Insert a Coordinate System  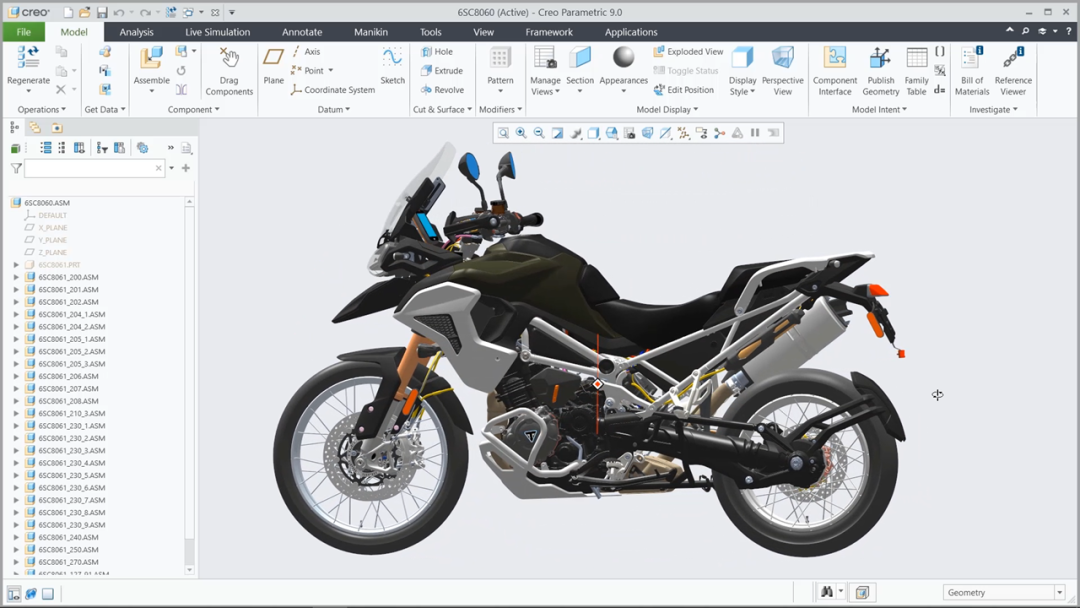333,90
